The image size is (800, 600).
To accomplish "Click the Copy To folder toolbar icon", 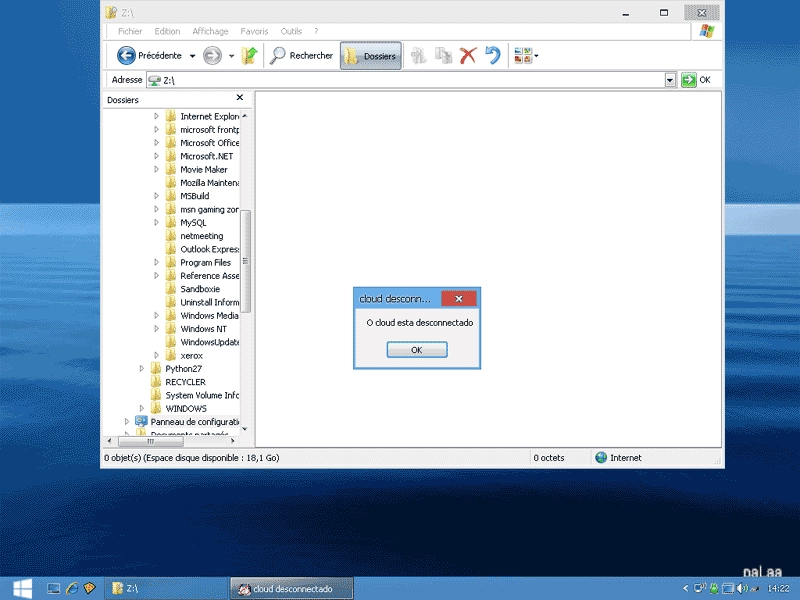I will point(443,56).
